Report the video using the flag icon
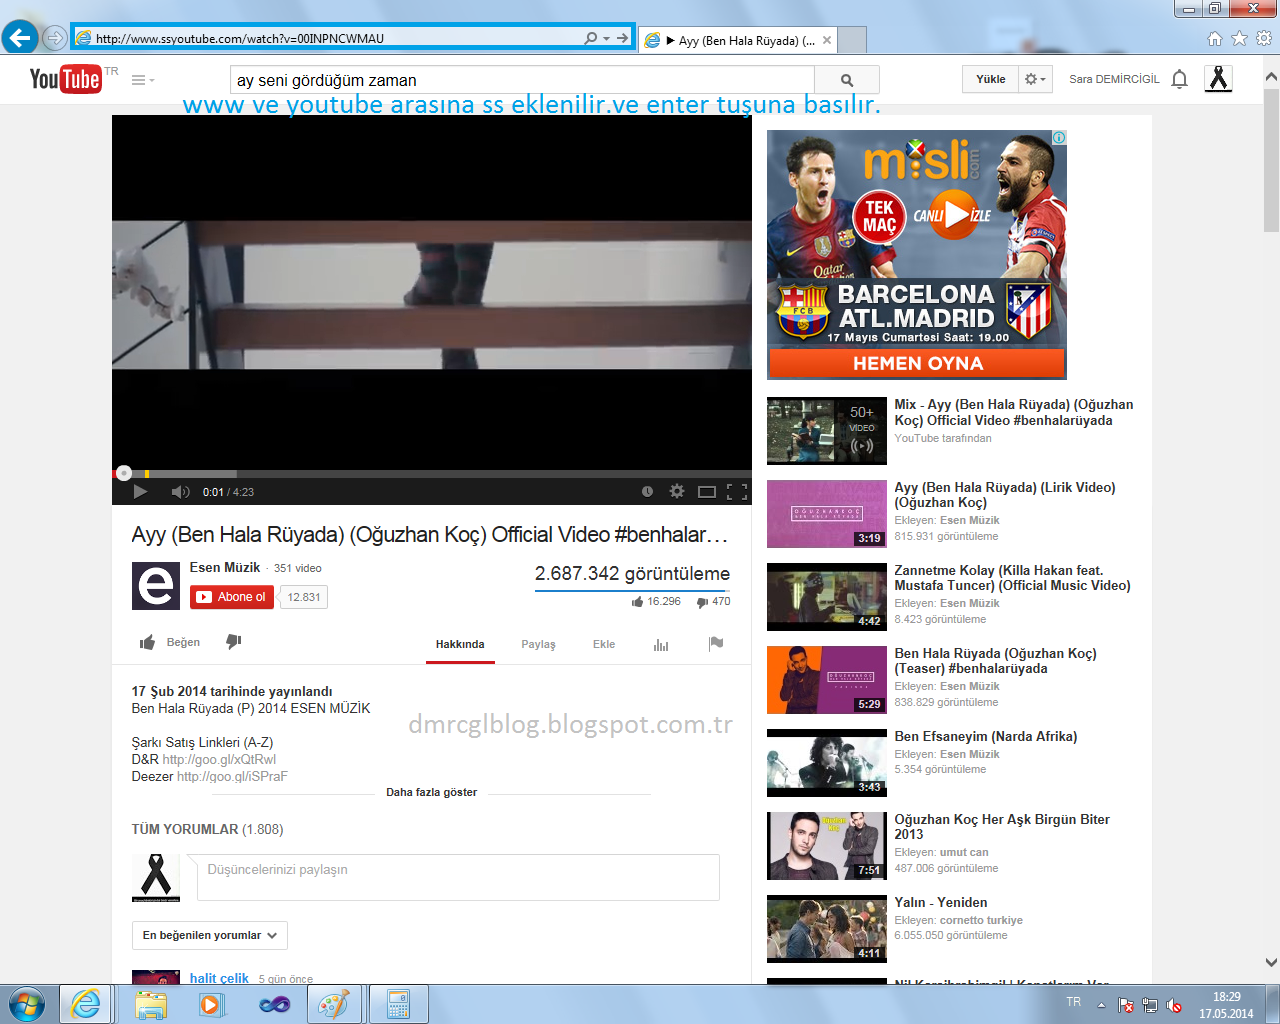 716,644
